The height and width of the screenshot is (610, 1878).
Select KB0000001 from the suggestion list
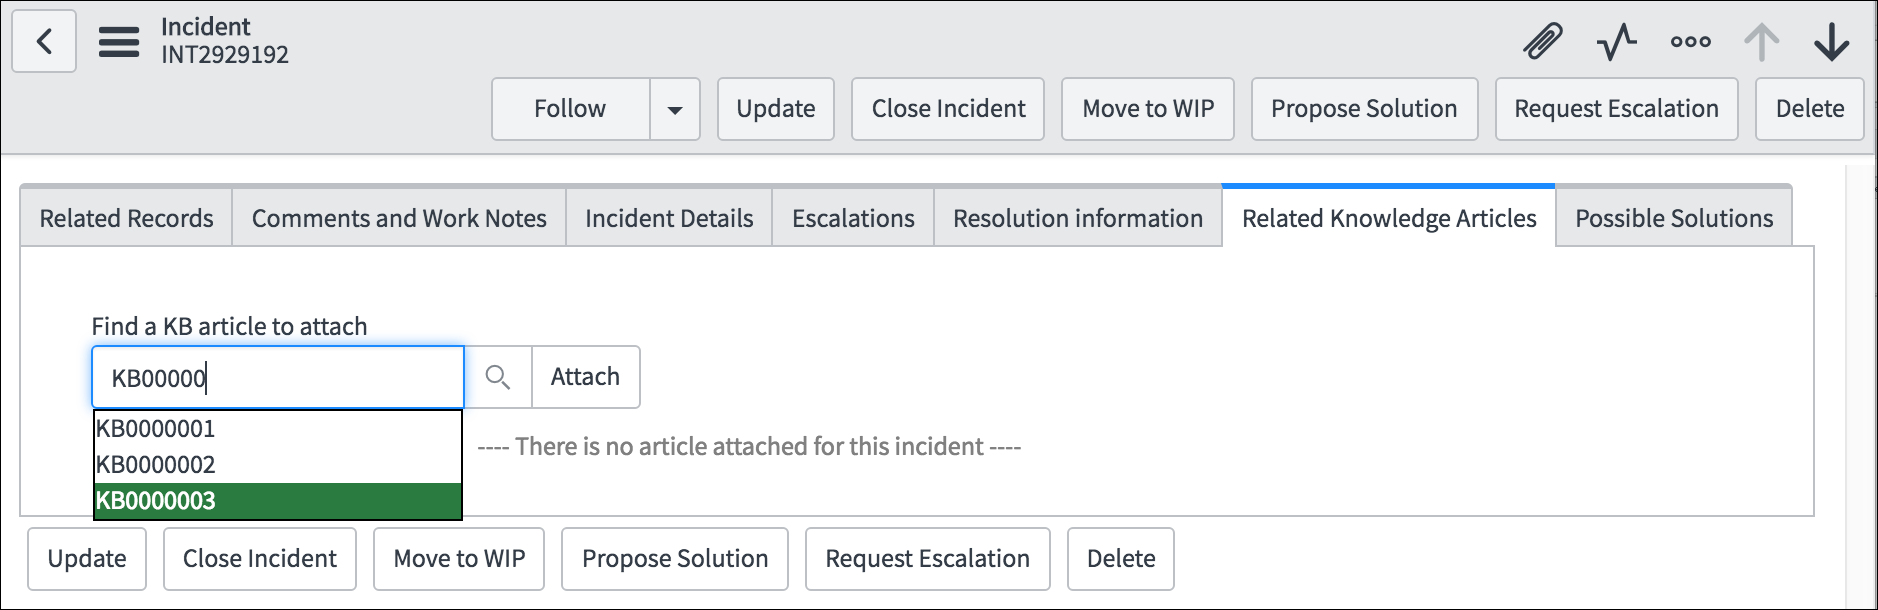coord(155,429)
